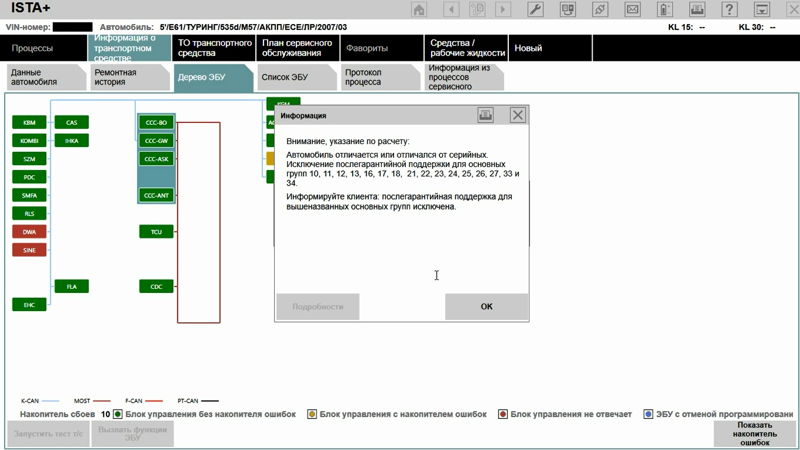The width and height of the screenshot is (800, 450).
Task: Click the battery status icon in toolbar
Action: (666, 10)
